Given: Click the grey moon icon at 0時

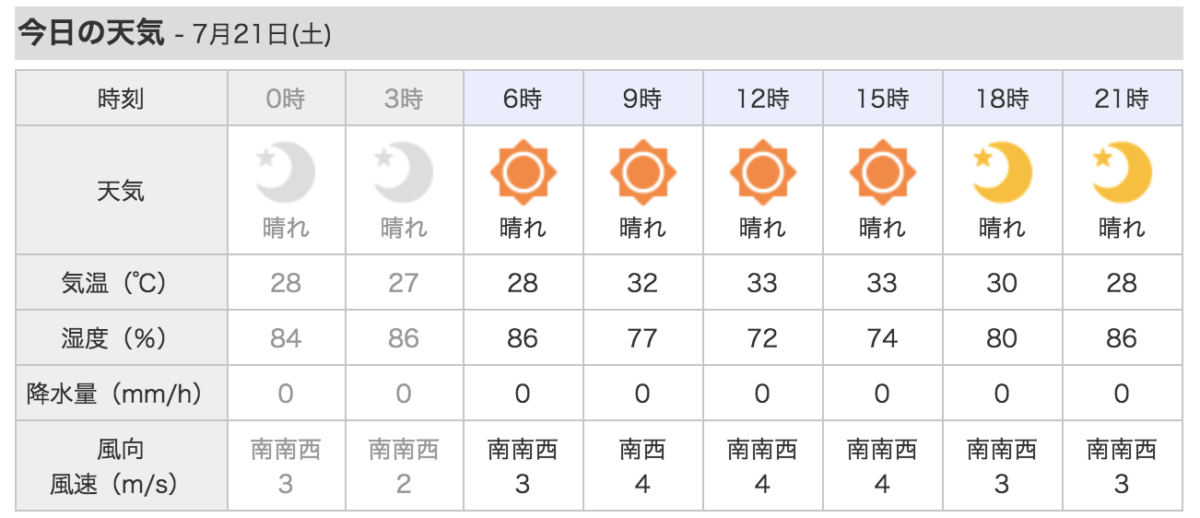Looking at the screenshot, I should 286,174.
